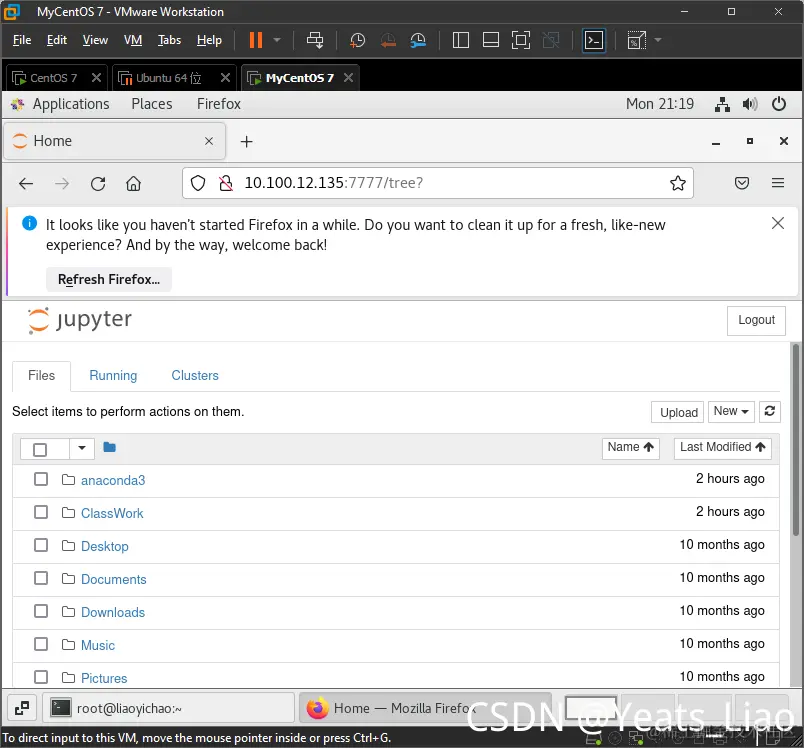Open the VMware File menu

[x=22, y=40]
